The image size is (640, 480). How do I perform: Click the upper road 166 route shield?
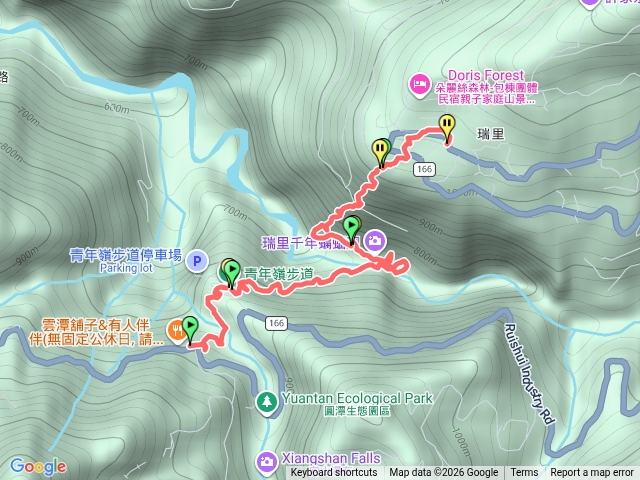tap(424, 169)
